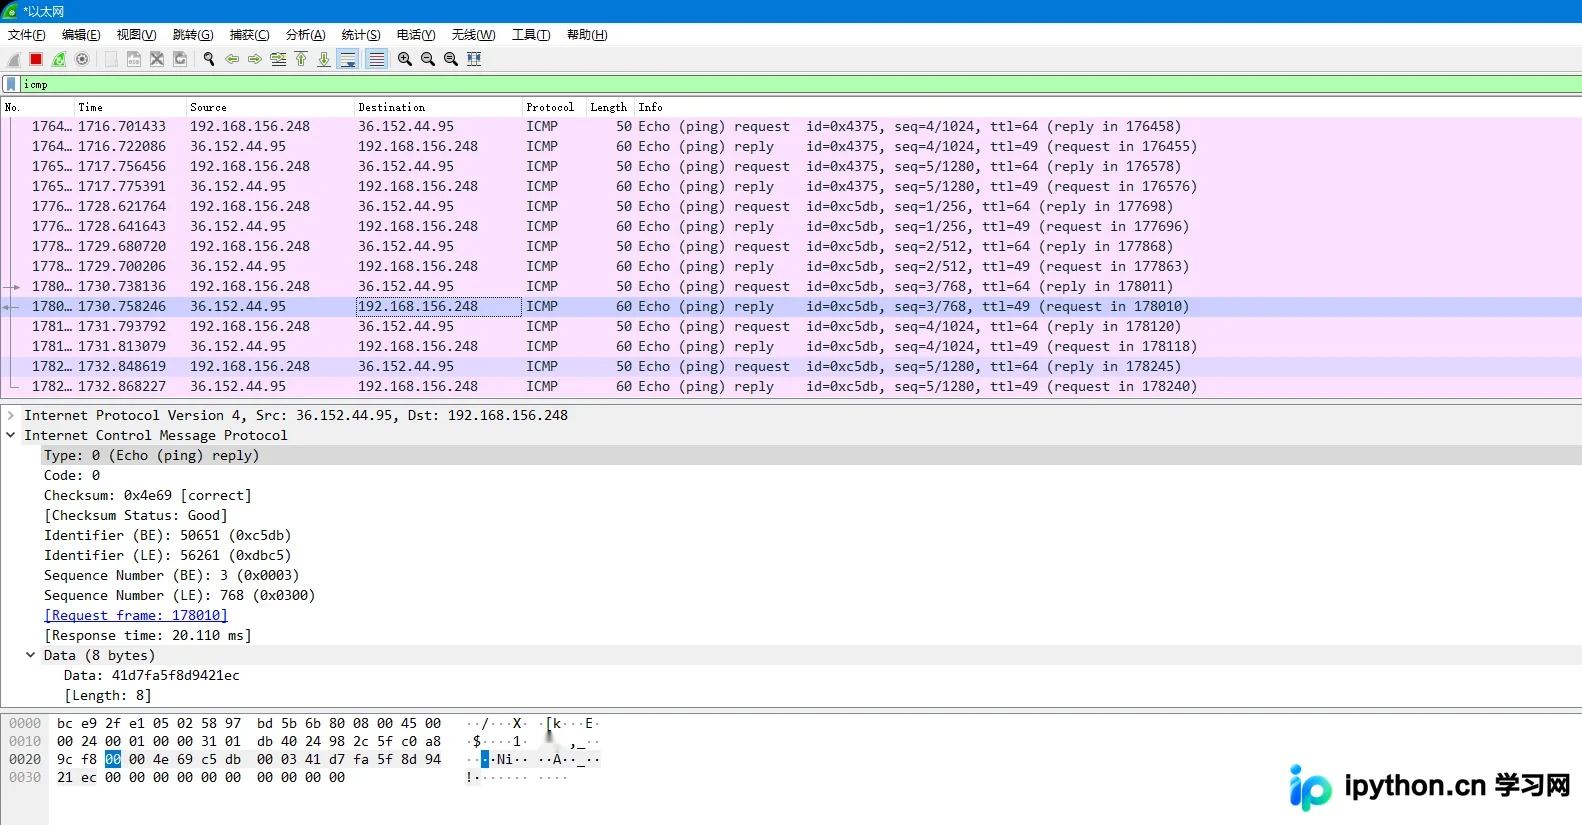Stop the running capture with the red square
Viewport: 1582px width, 825px height.
pyautogui.click(x=36, y=59)
